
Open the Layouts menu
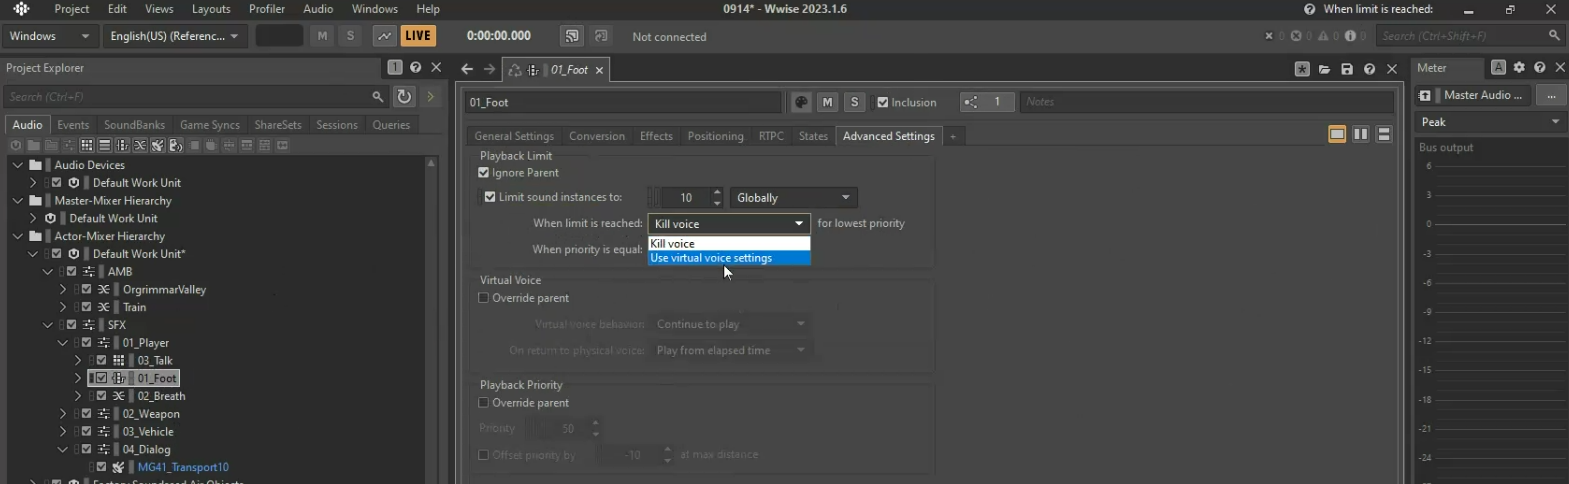point(211,9)
